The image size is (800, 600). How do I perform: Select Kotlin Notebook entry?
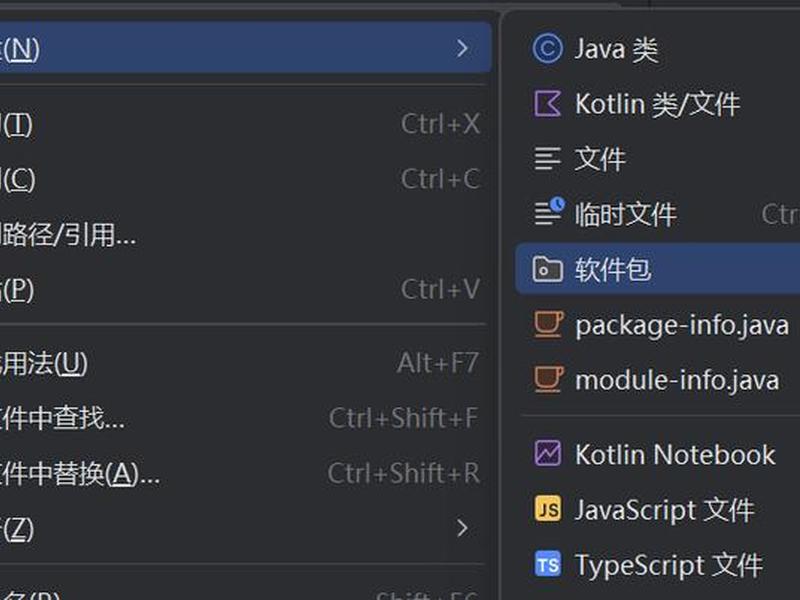pos(658,454)
